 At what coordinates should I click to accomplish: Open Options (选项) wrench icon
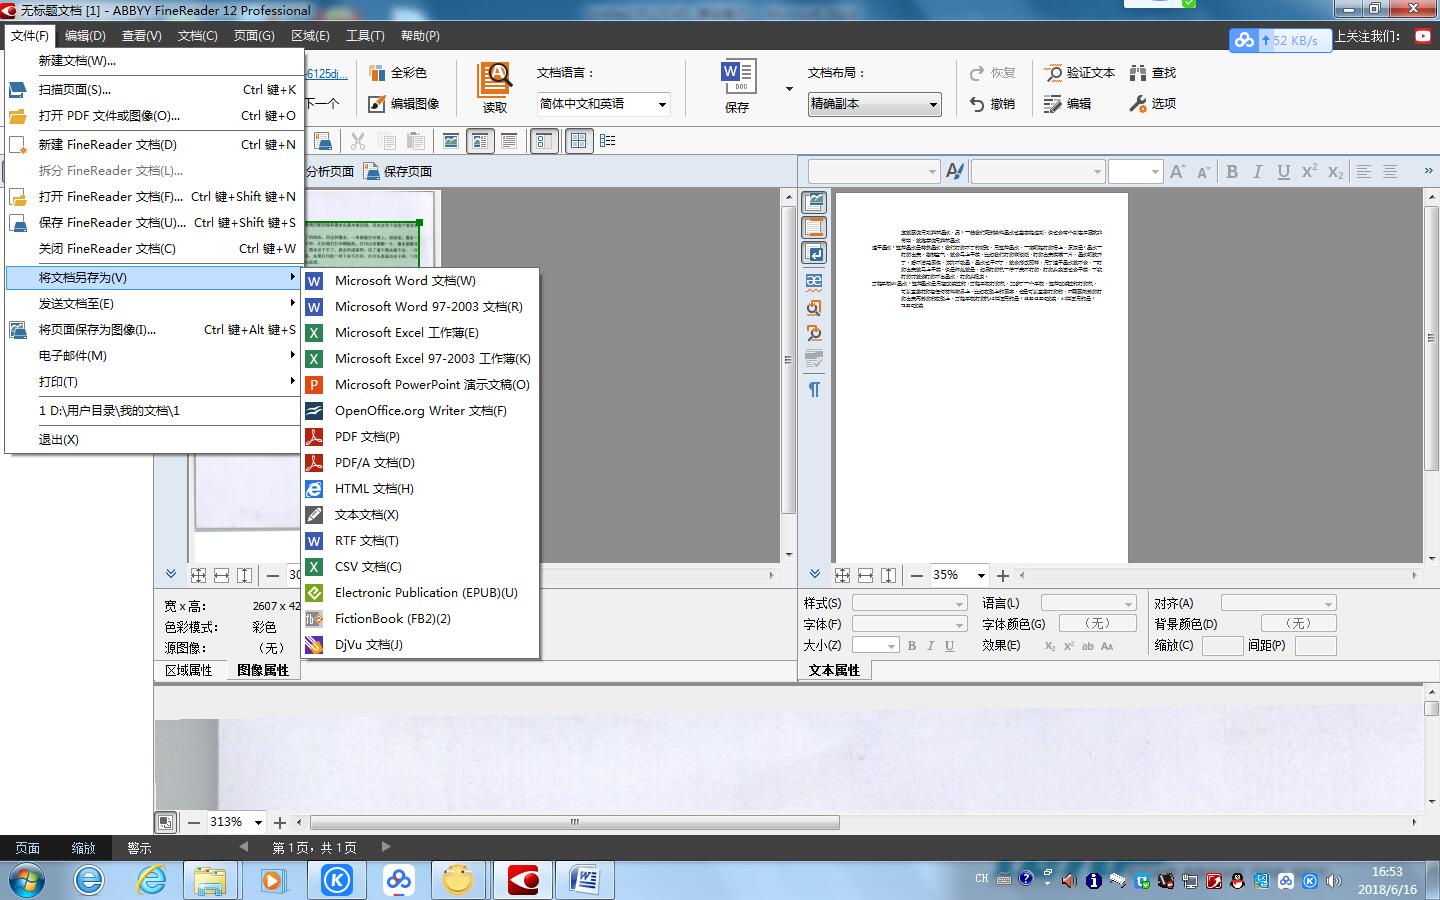[x=1138, y=104]
